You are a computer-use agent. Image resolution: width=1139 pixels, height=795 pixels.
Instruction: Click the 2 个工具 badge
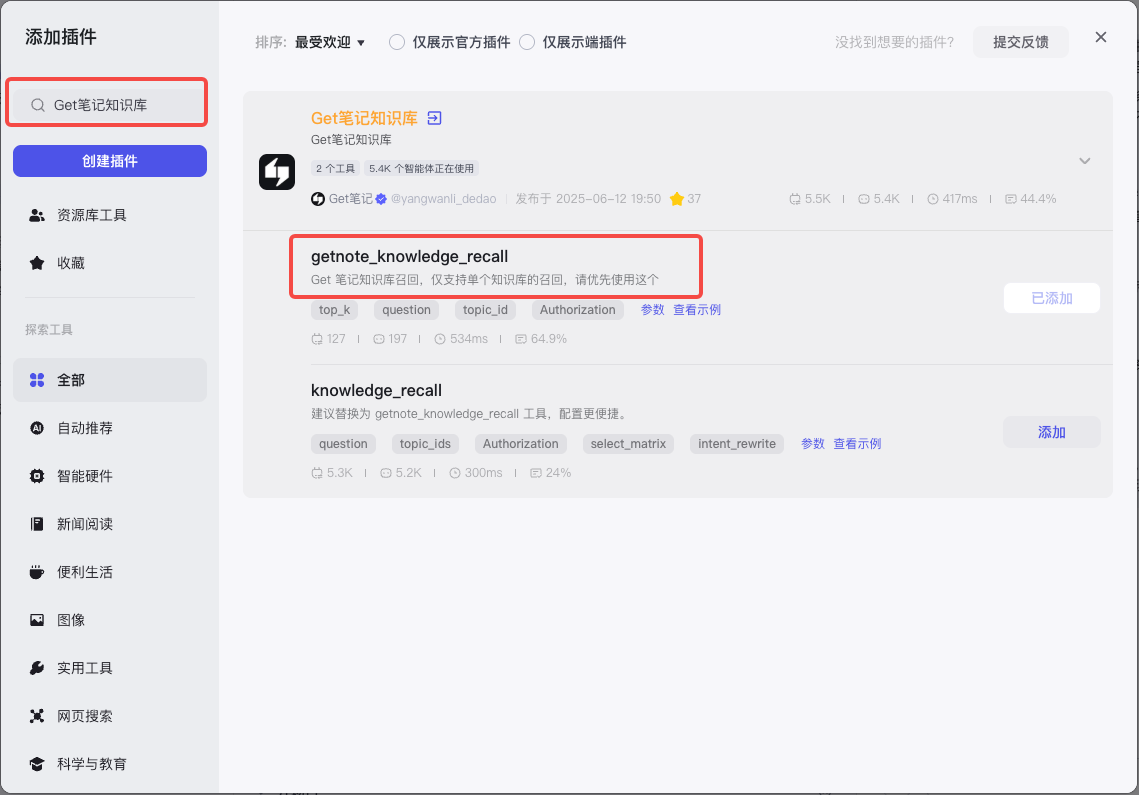(335, 169)
